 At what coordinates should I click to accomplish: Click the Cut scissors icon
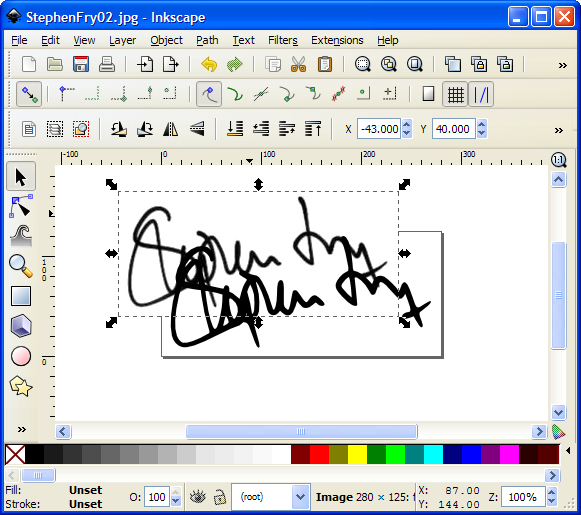click(298, 64)
